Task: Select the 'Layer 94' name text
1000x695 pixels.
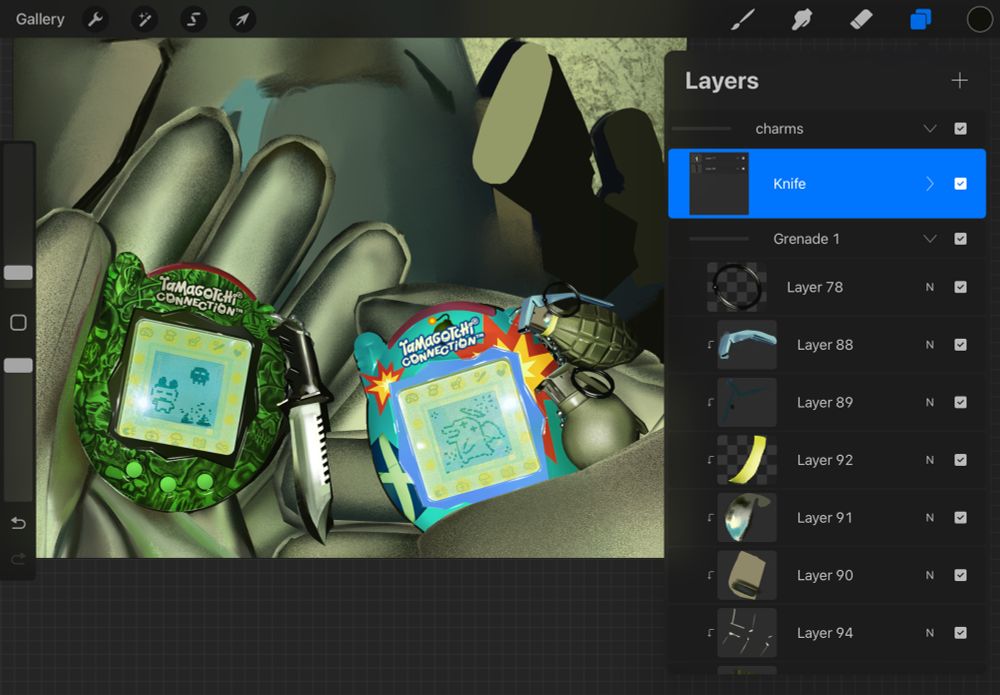Action: pos(825,633)
